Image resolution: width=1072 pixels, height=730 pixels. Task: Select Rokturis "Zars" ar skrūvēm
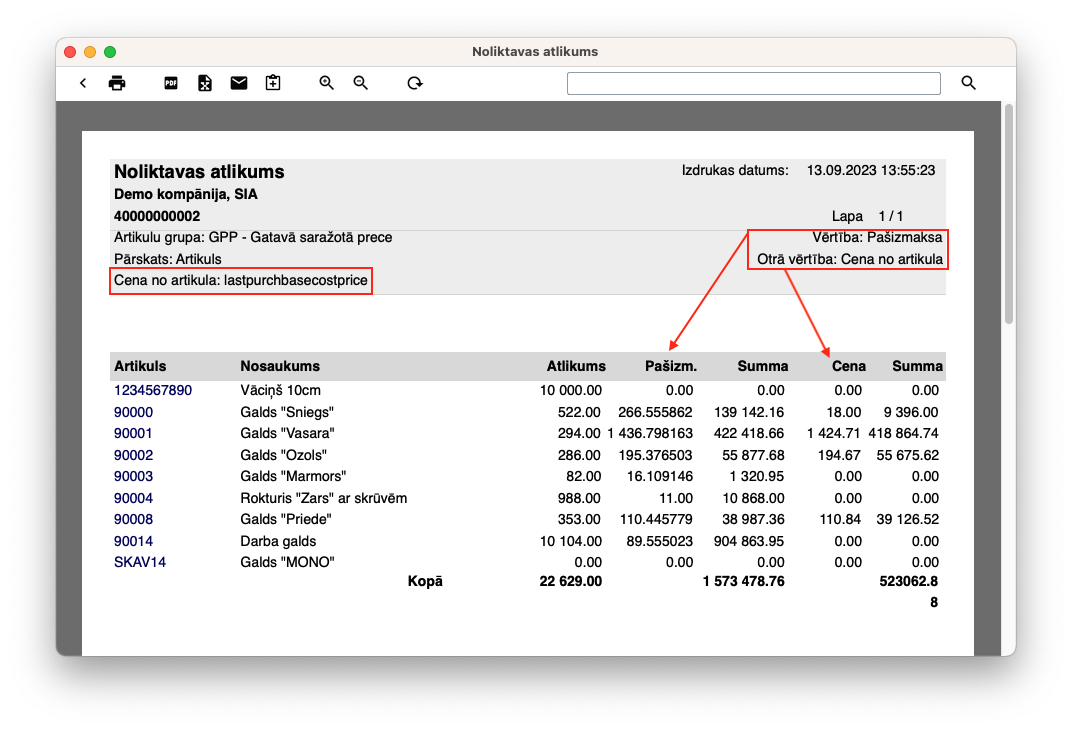[324, 498]
